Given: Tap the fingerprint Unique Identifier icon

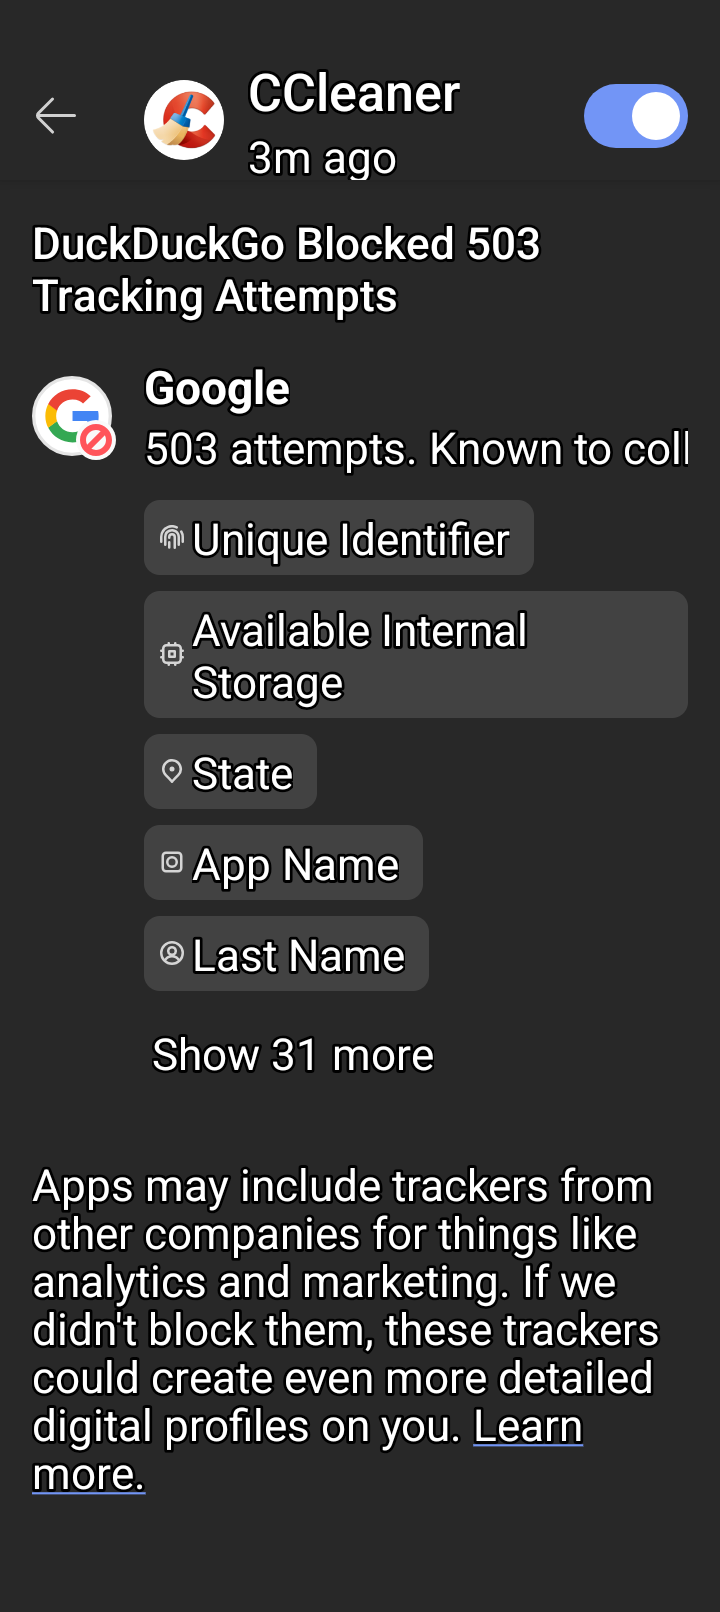Looking at the screenshot, I should coord(172,538).
